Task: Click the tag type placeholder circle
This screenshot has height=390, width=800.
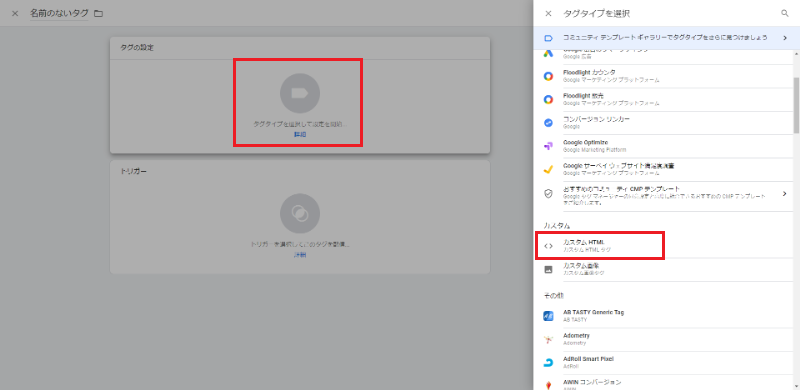Action: point(300,93)
